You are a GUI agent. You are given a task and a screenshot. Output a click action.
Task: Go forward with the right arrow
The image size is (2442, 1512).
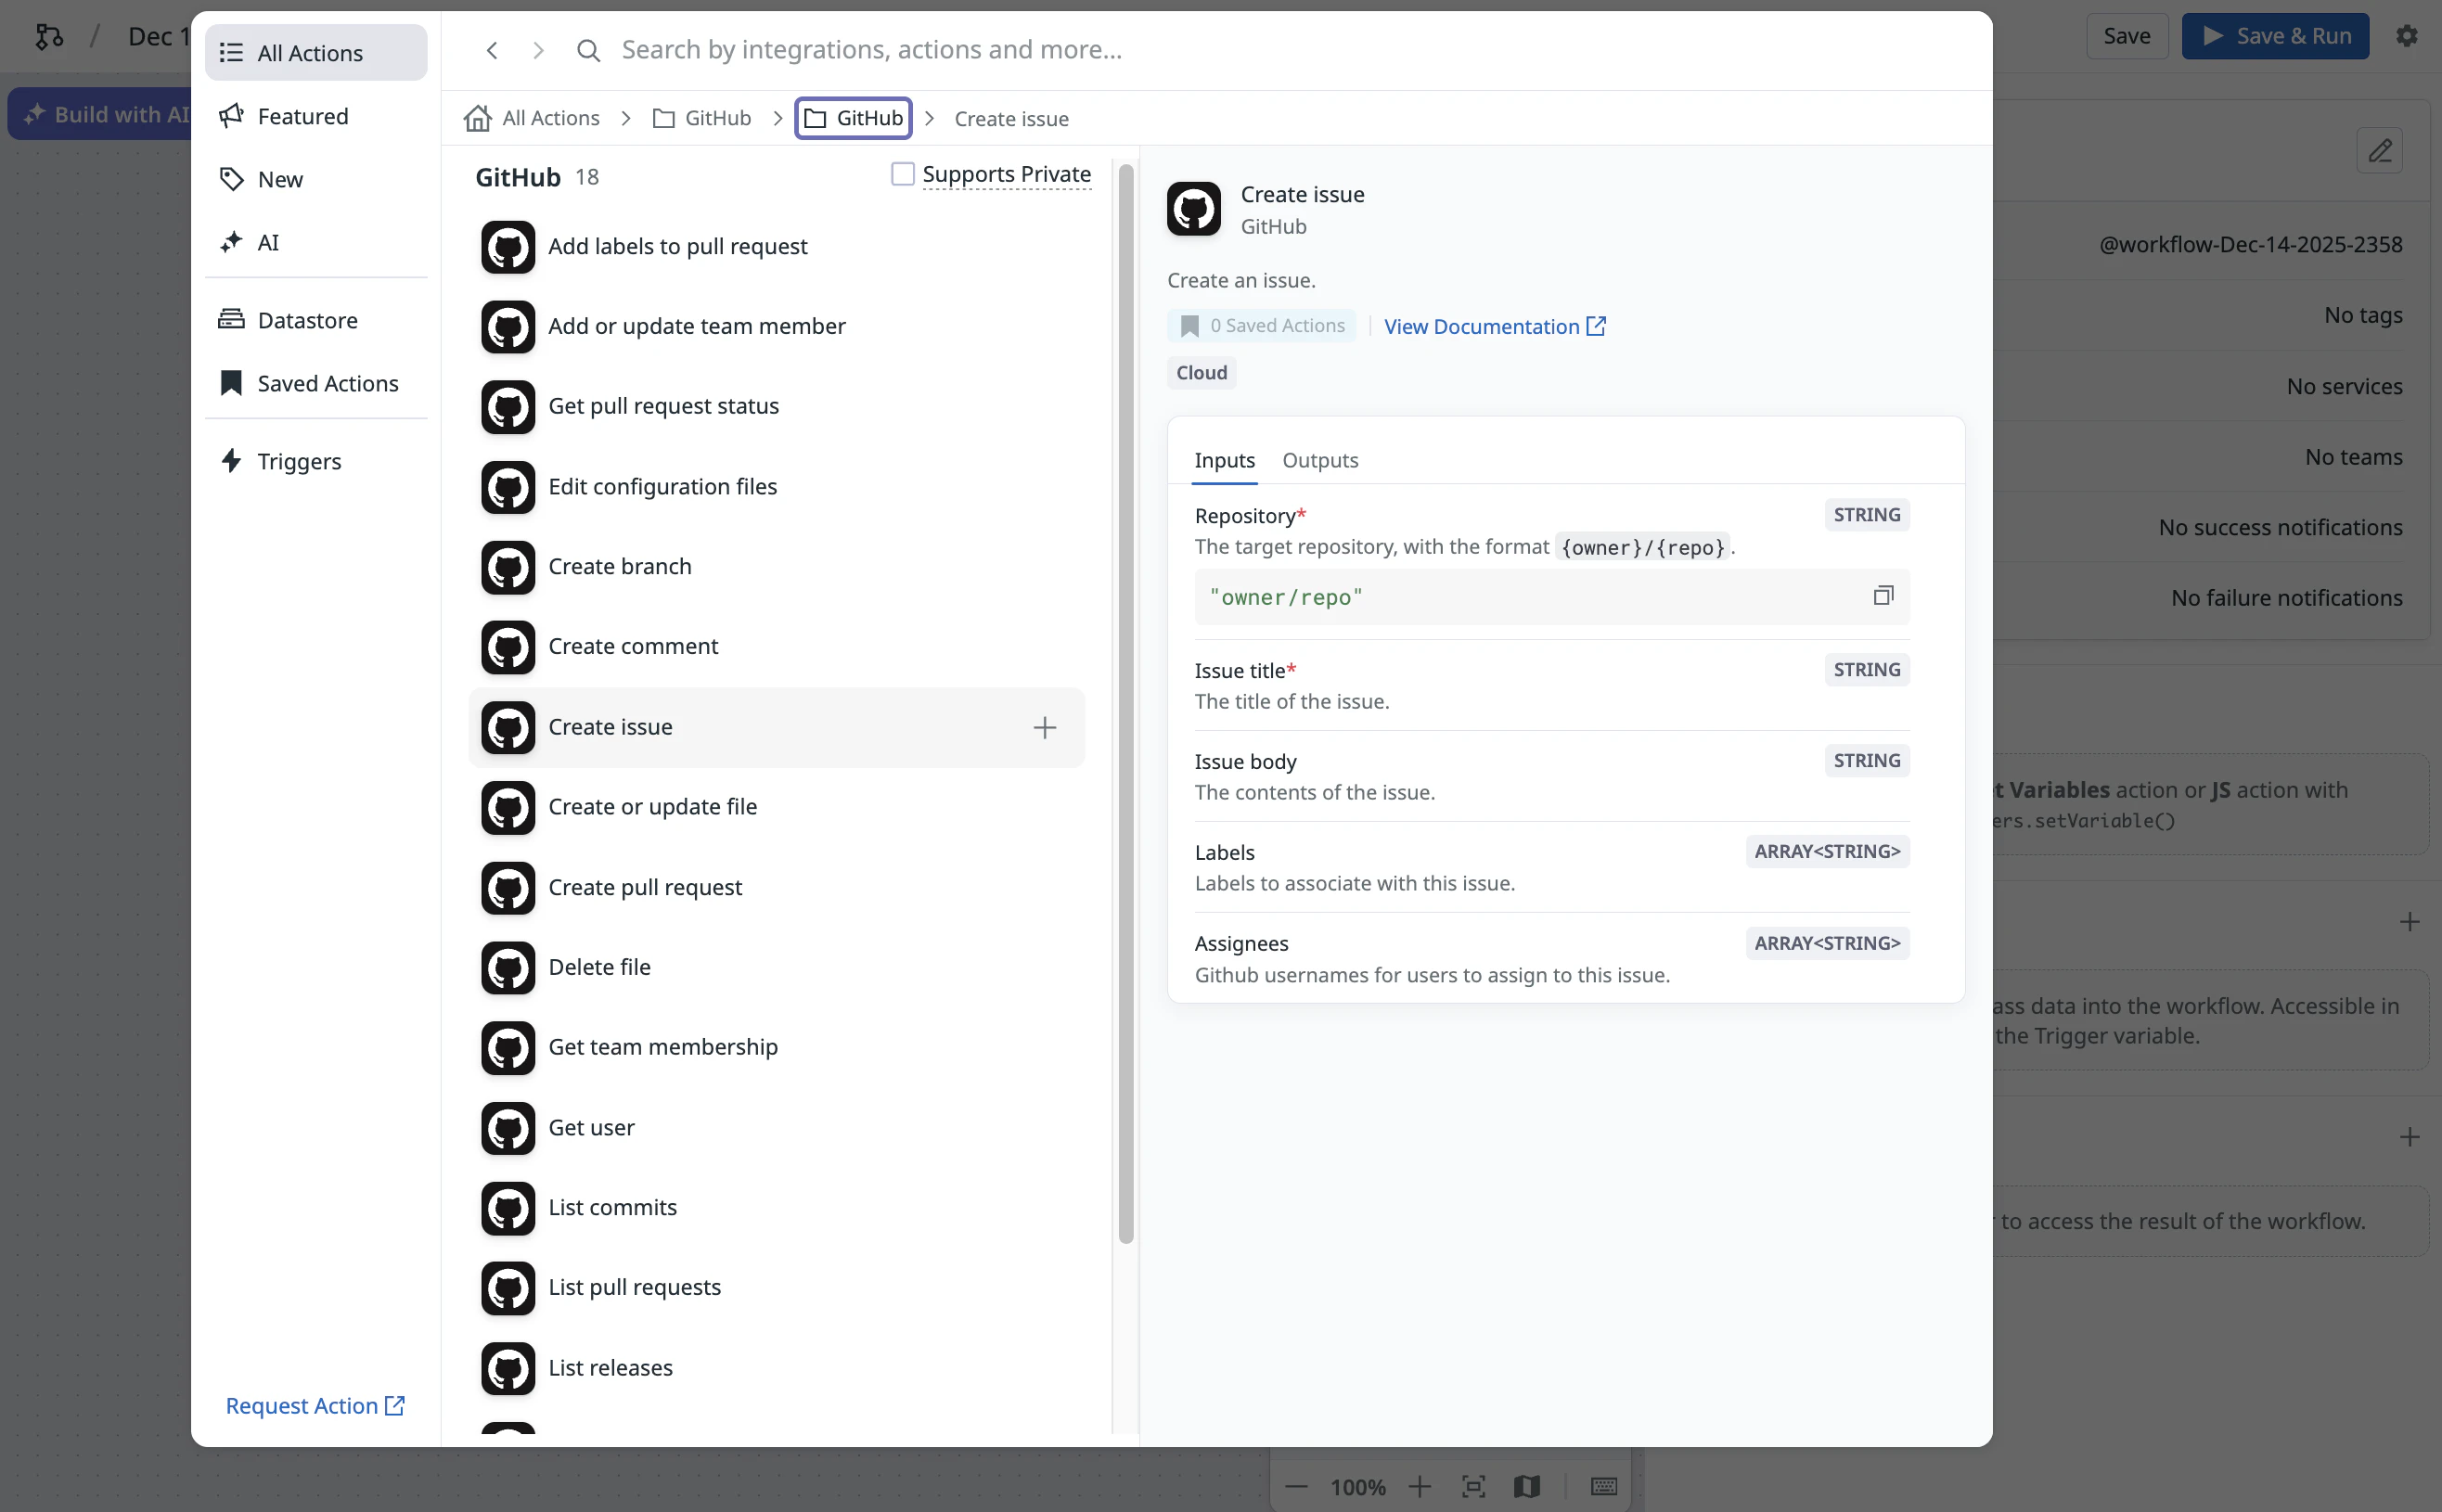pos(538,50)
